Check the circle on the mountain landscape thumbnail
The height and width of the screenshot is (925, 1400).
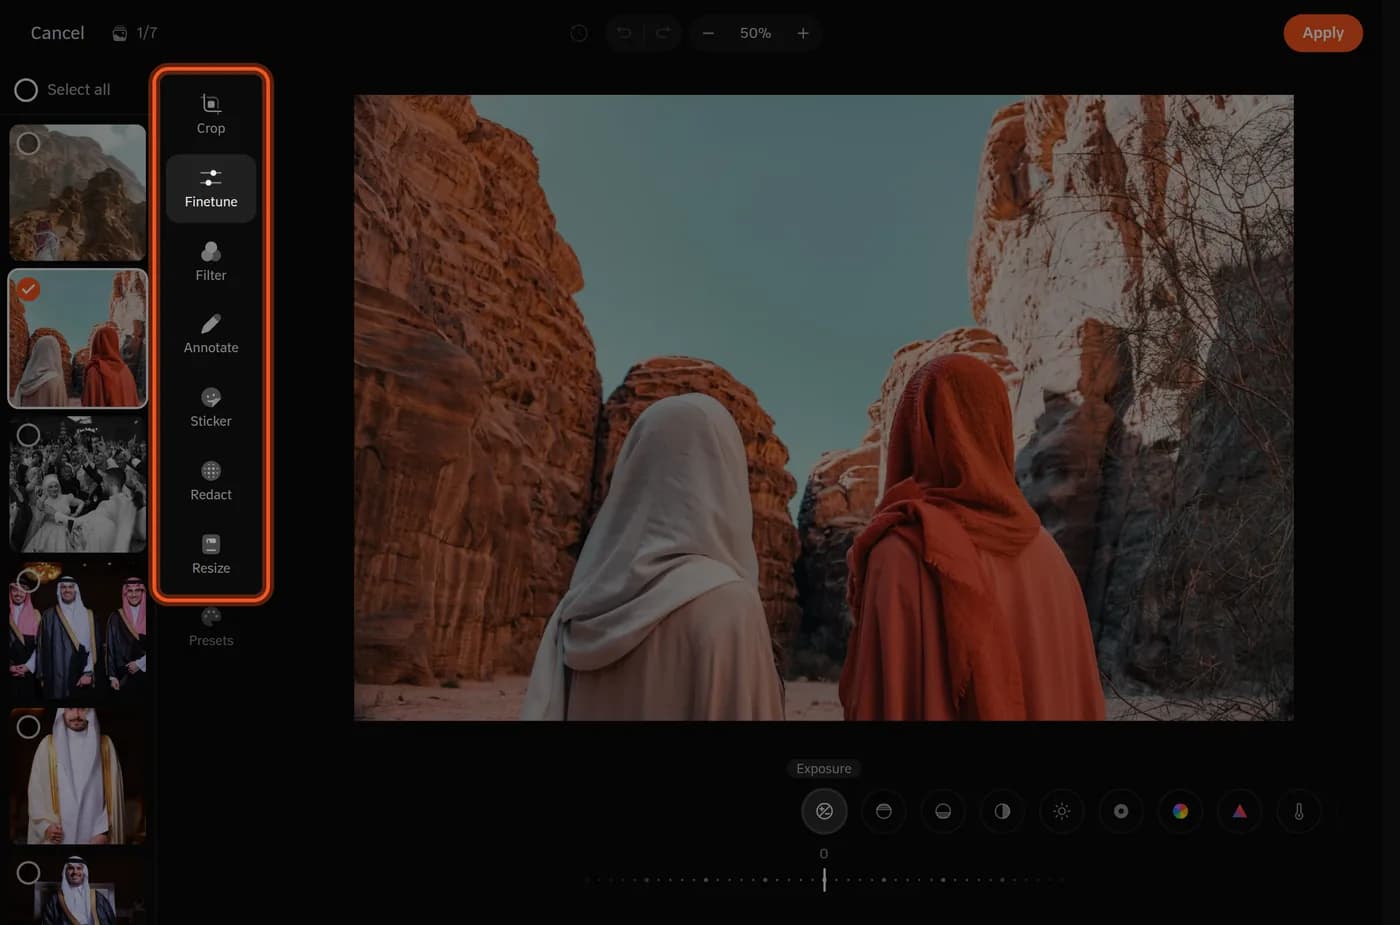coord(29,144)
